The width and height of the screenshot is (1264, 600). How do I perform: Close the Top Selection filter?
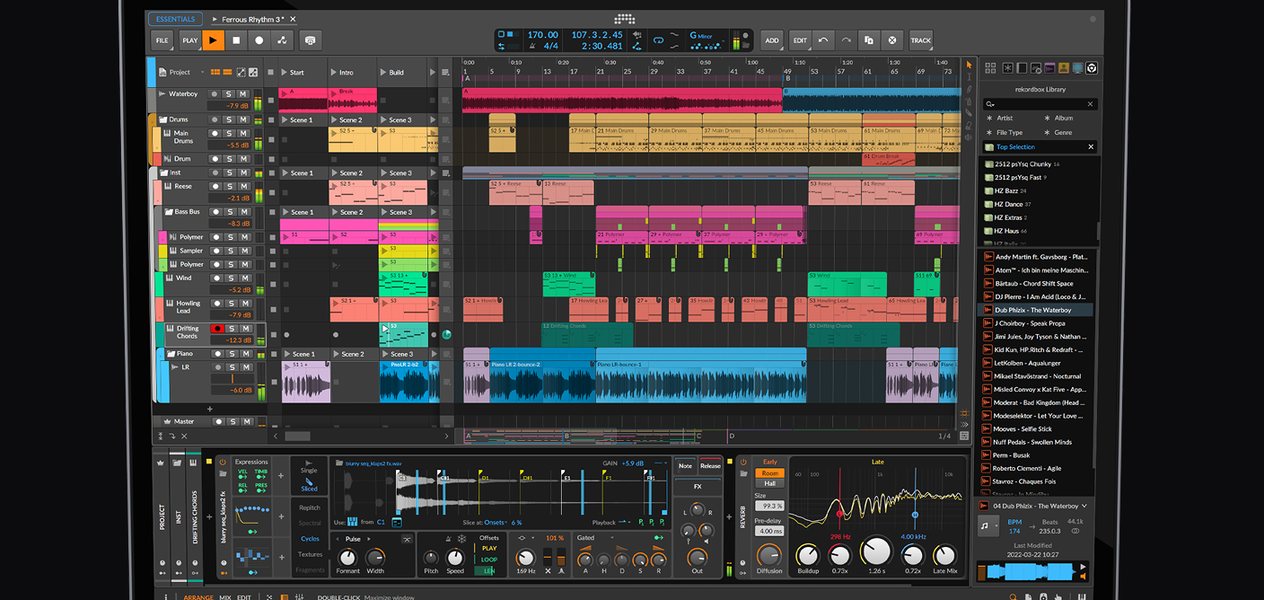pos(1091,147)
